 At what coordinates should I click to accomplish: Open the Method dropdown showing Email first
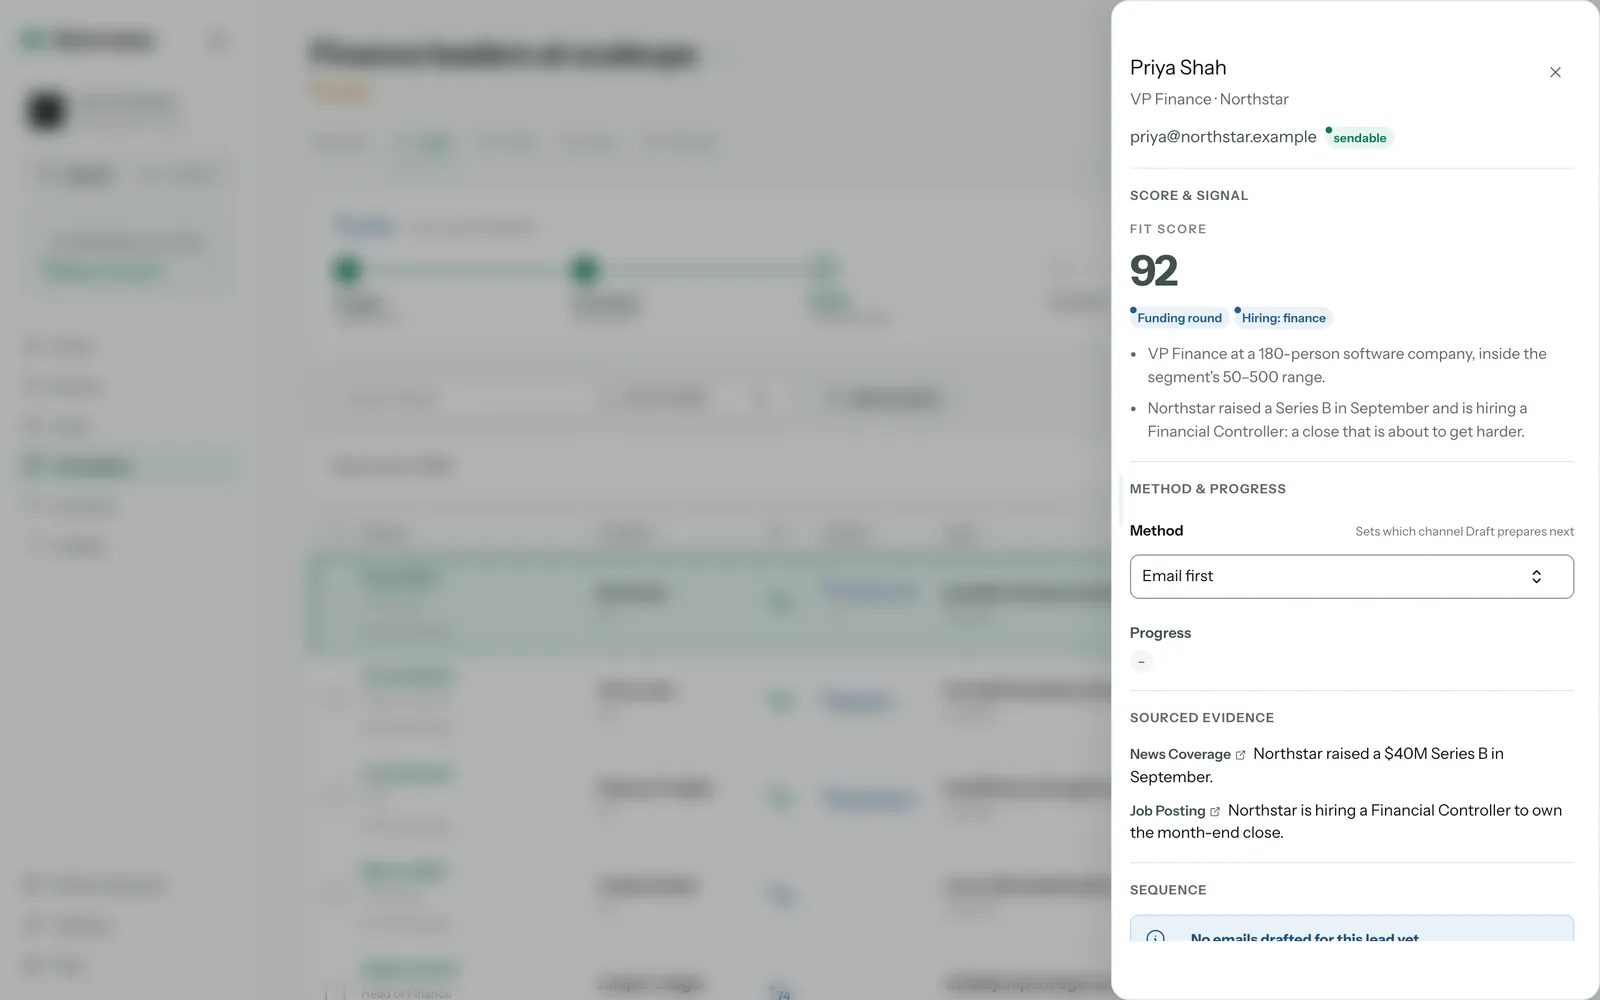click(1351, 577)
